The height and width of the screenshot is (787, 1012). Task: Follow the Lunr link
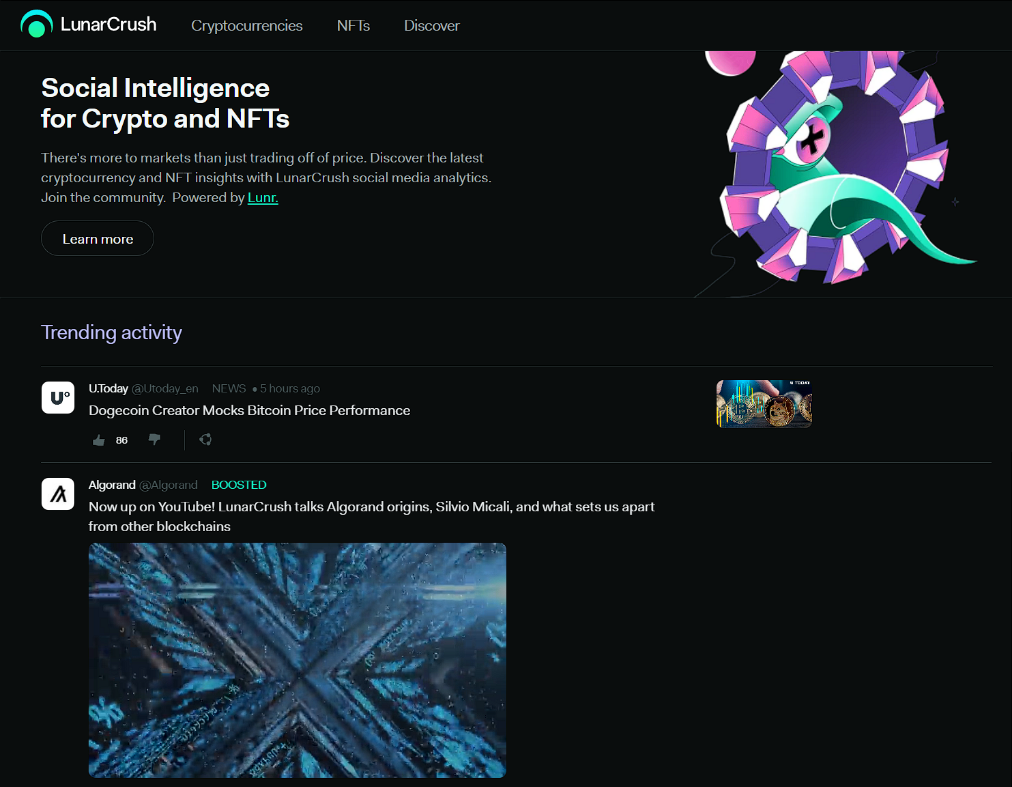coord(263,198)
